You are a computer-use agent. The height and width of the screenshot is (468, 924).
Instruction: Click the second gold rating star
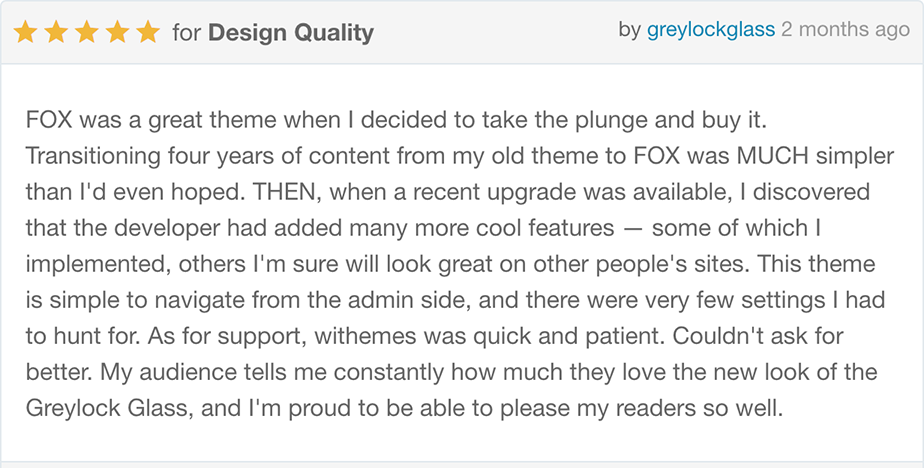[56, 32]
